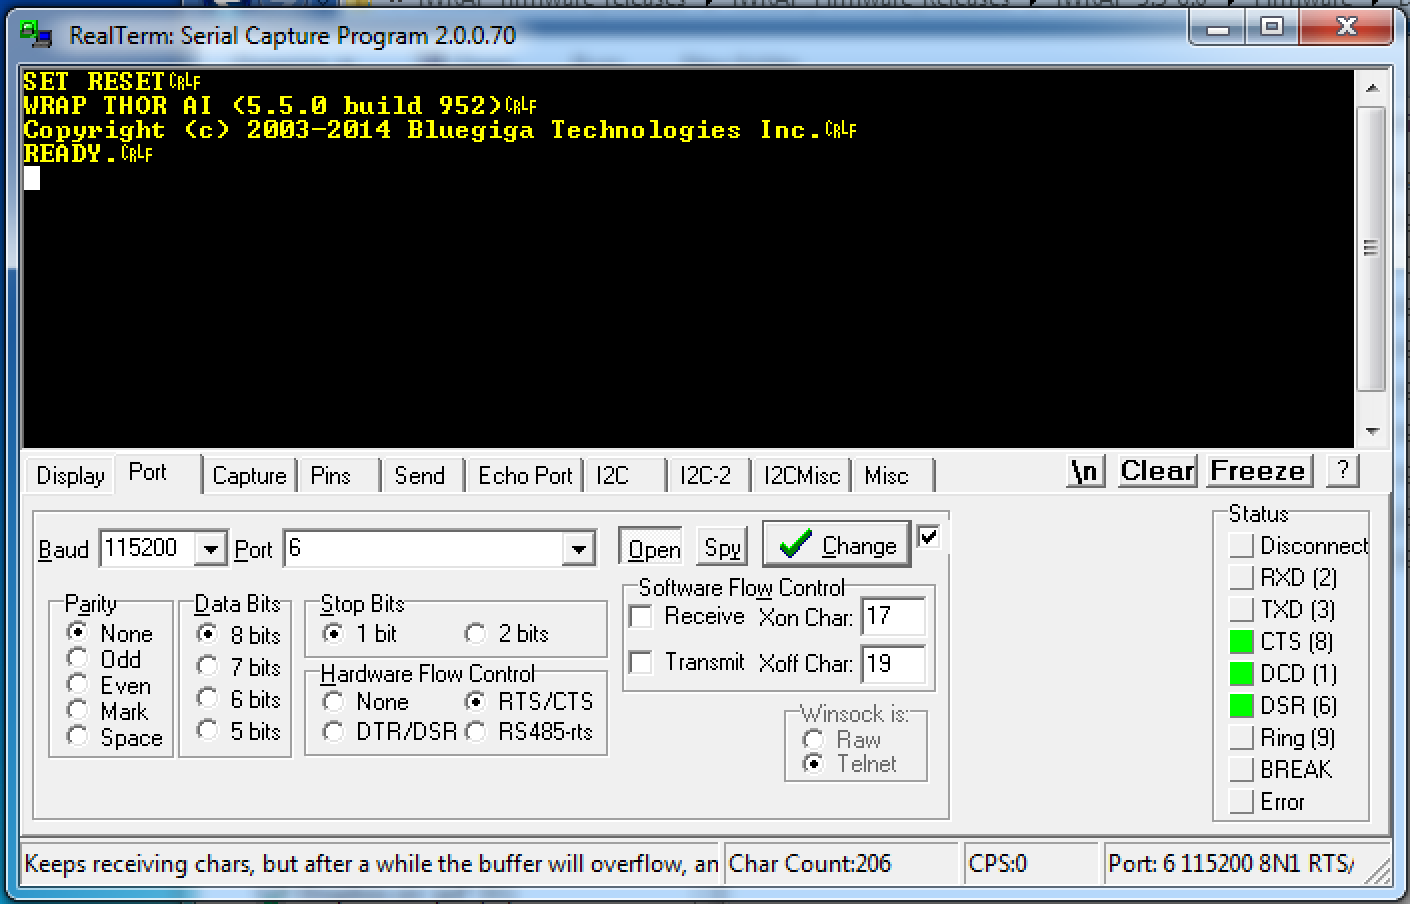Click the terminal scrollbar down arrow

(1371, 432)
